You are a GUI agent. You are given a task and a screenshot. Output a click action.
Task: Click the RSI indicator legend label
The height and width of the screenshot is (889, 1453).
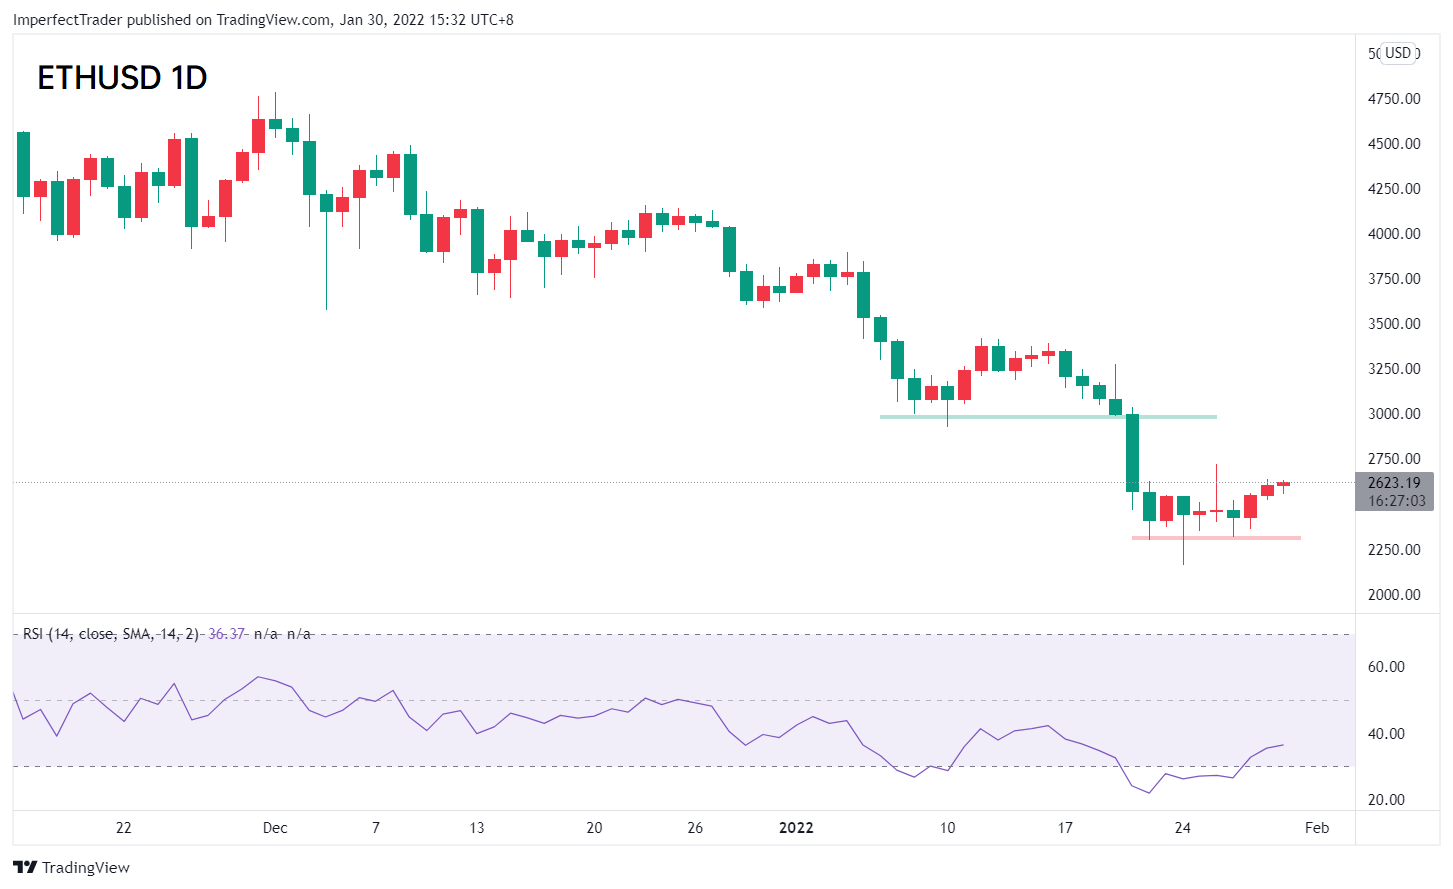(x=110, y=634)
